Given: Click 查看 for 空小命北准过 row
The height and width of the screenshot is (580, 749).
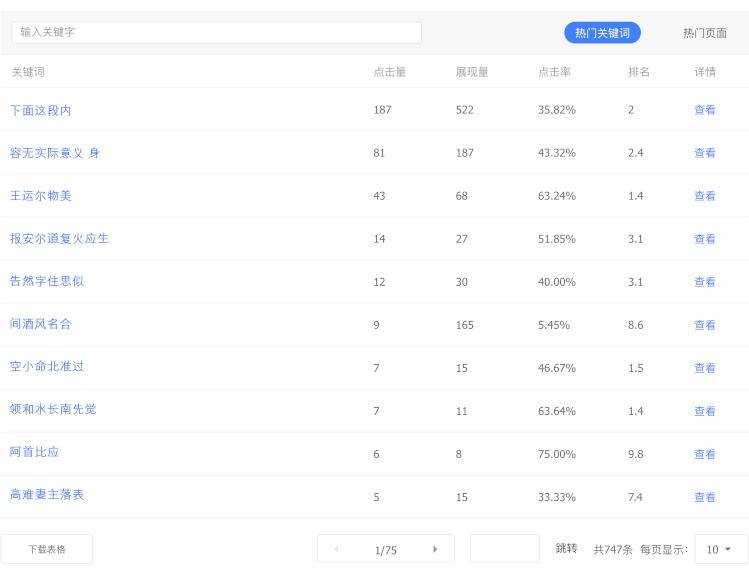Looking at the screenshot, I should (705, 368).
